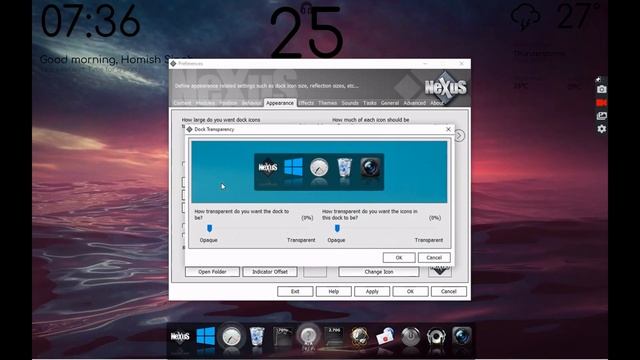Click the recycle bin in the transparency preview
Screen dimensions: 640x360
[x=344, y=168]
